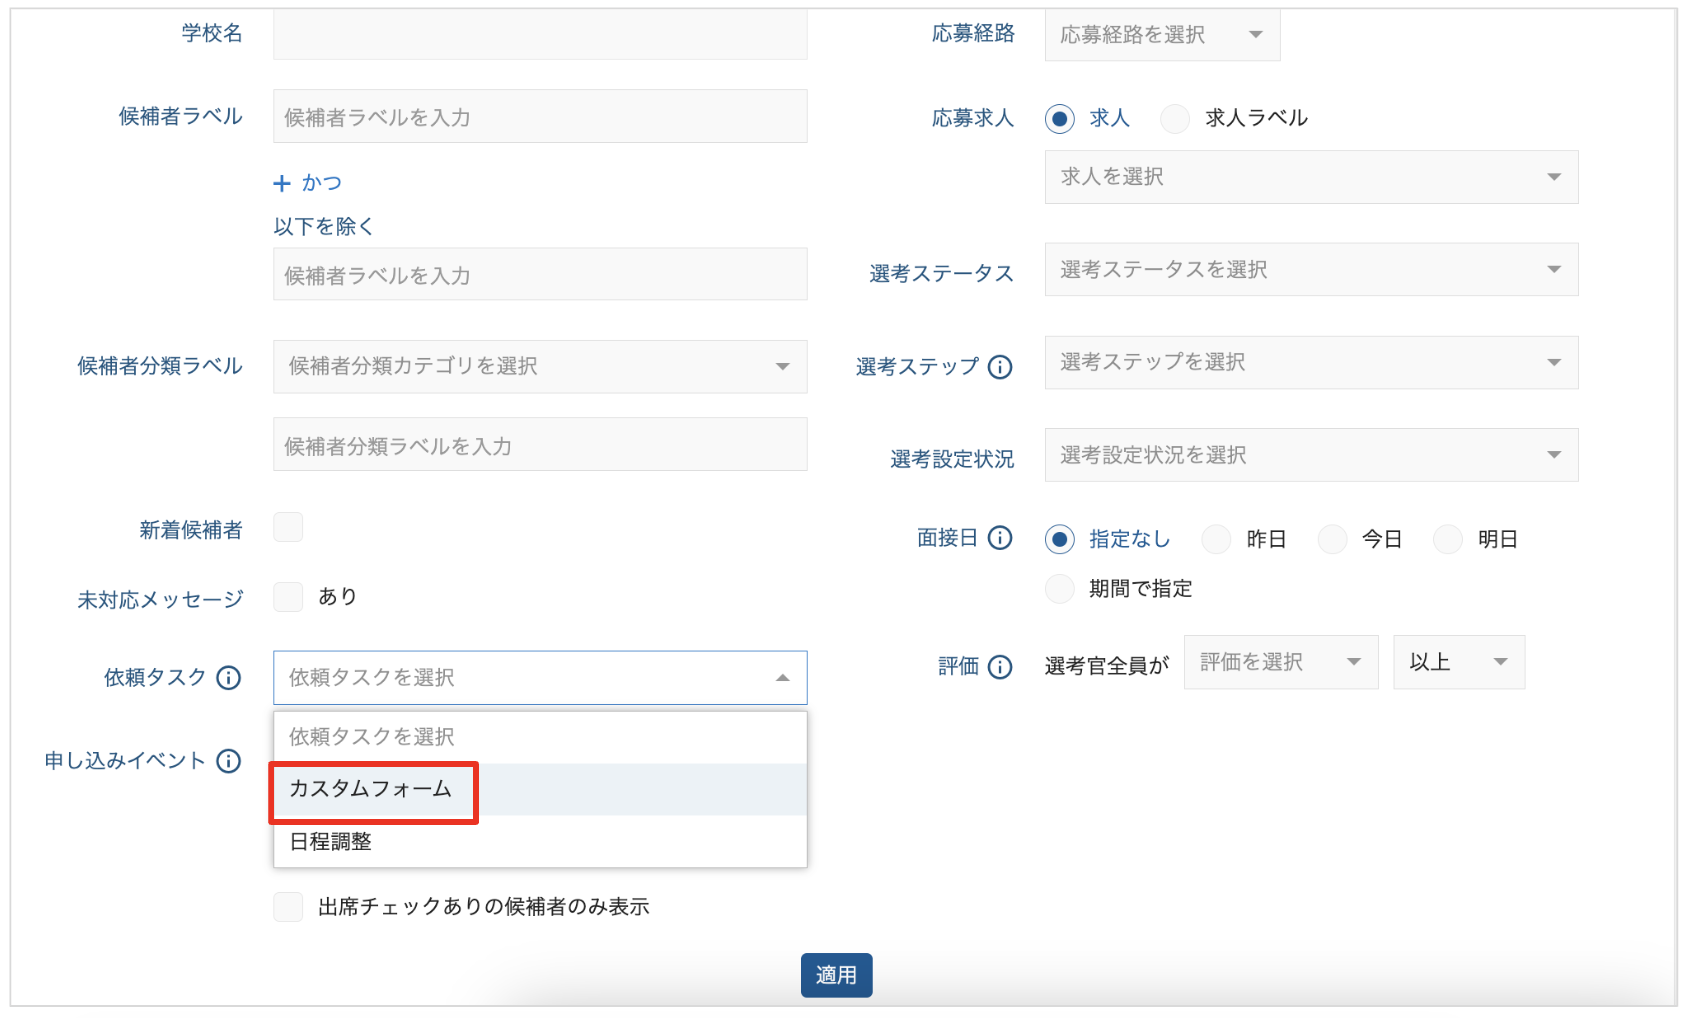The height and width of the screenshot is (1018, 1692).
Task: Choose 昨日 for interview date
Action: pyautogui.click(x=1216, y=540)
